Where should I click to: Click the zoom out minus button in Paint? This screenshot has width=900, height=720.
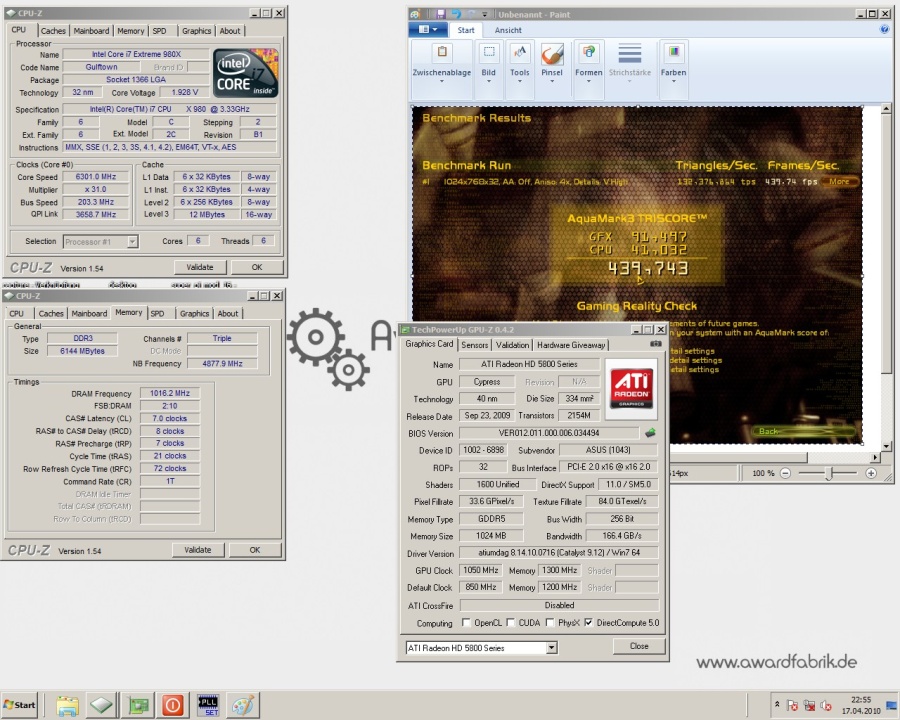(785, 473)
